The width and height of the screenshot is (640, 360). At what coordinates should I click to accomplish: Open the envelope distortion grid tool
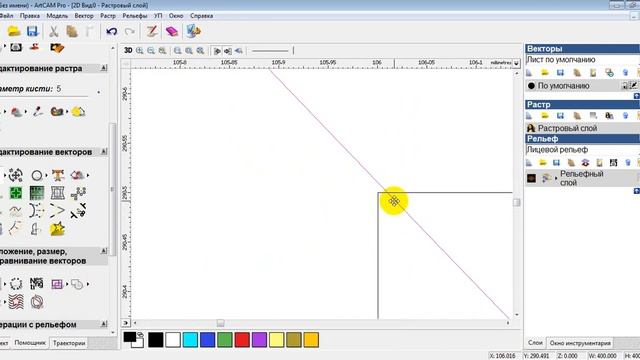point(58,193)
